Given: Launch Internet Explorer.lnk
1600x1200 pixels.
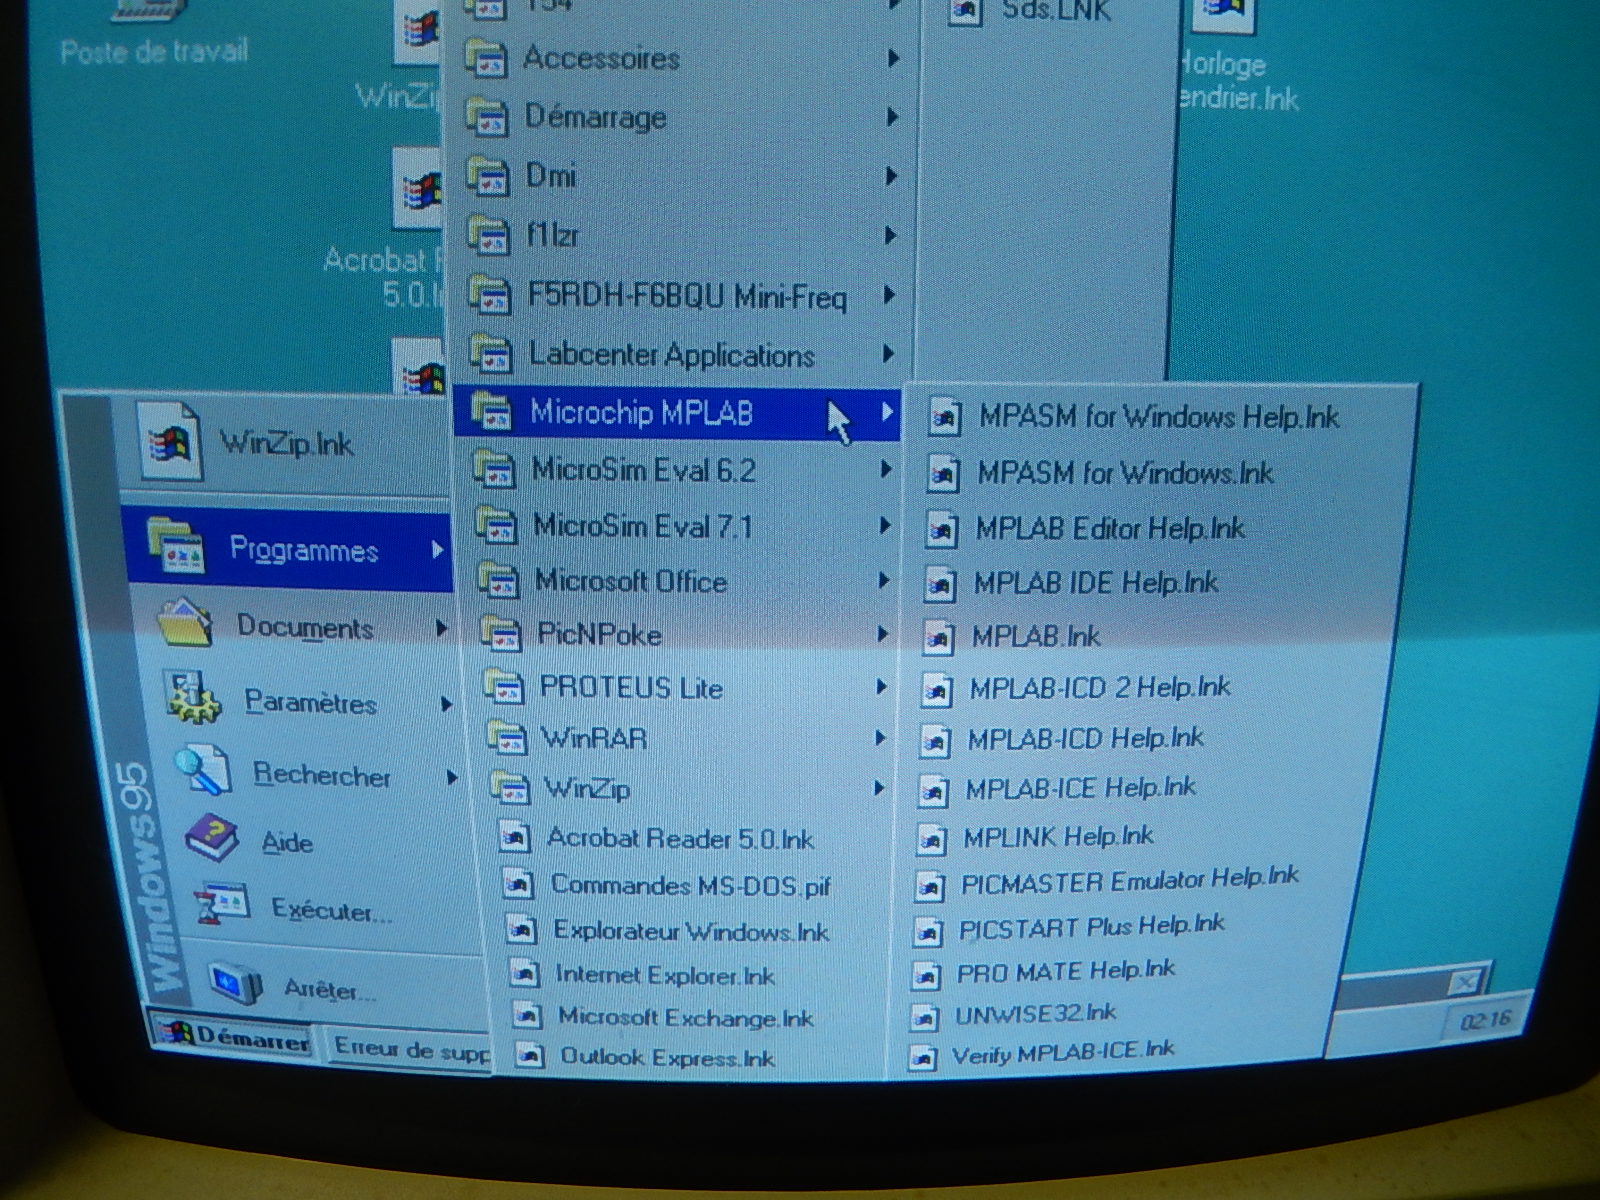Looking at the screenshot, I should point(665,976).
